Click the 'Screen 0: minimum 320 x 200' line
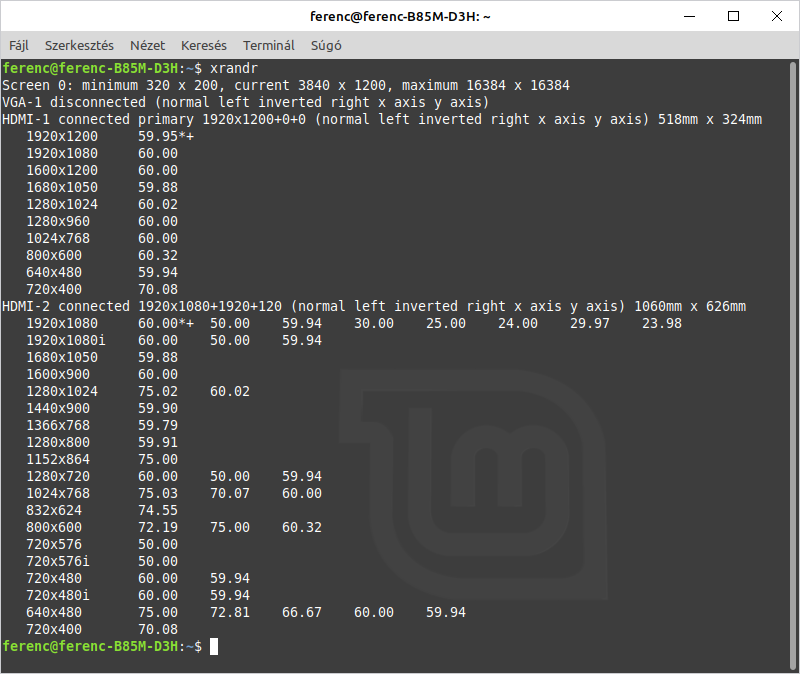The height and width of the screenshot is (674, 800). [286, 85]
